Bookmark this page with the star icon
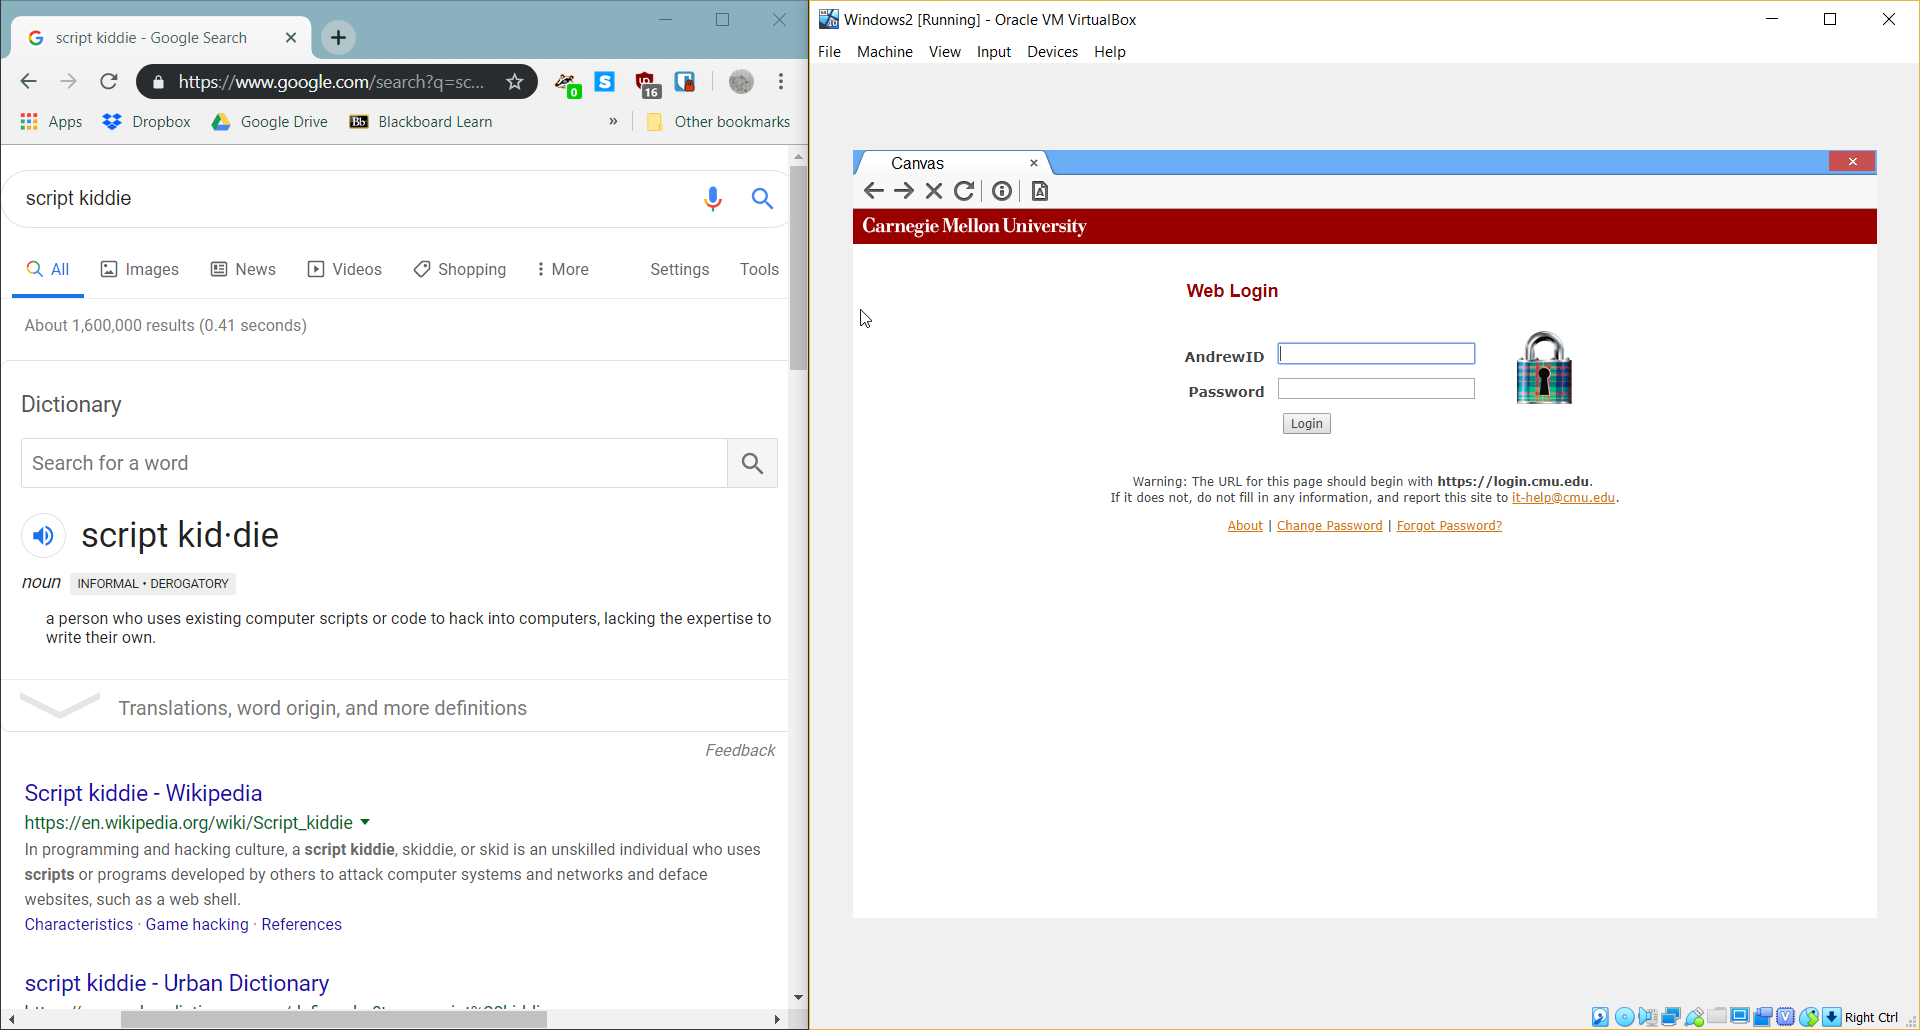Viewport: 1920px width, 1030px height. point(515,82)
